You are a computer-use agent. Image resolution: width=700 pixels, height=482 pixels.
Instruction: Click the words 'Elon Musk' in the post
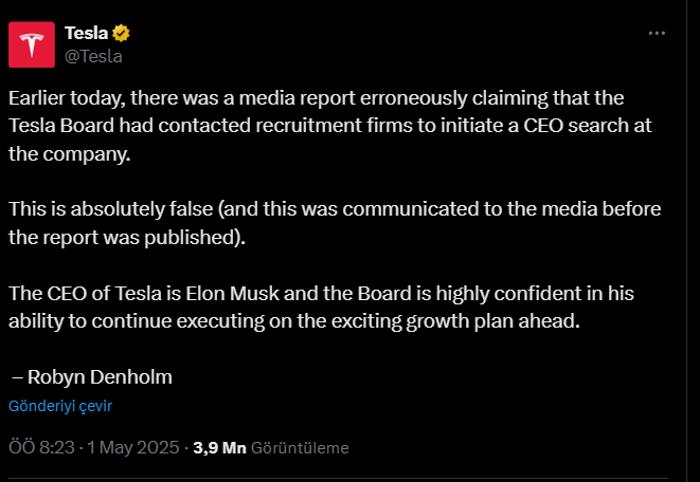(x=232, y=293)
